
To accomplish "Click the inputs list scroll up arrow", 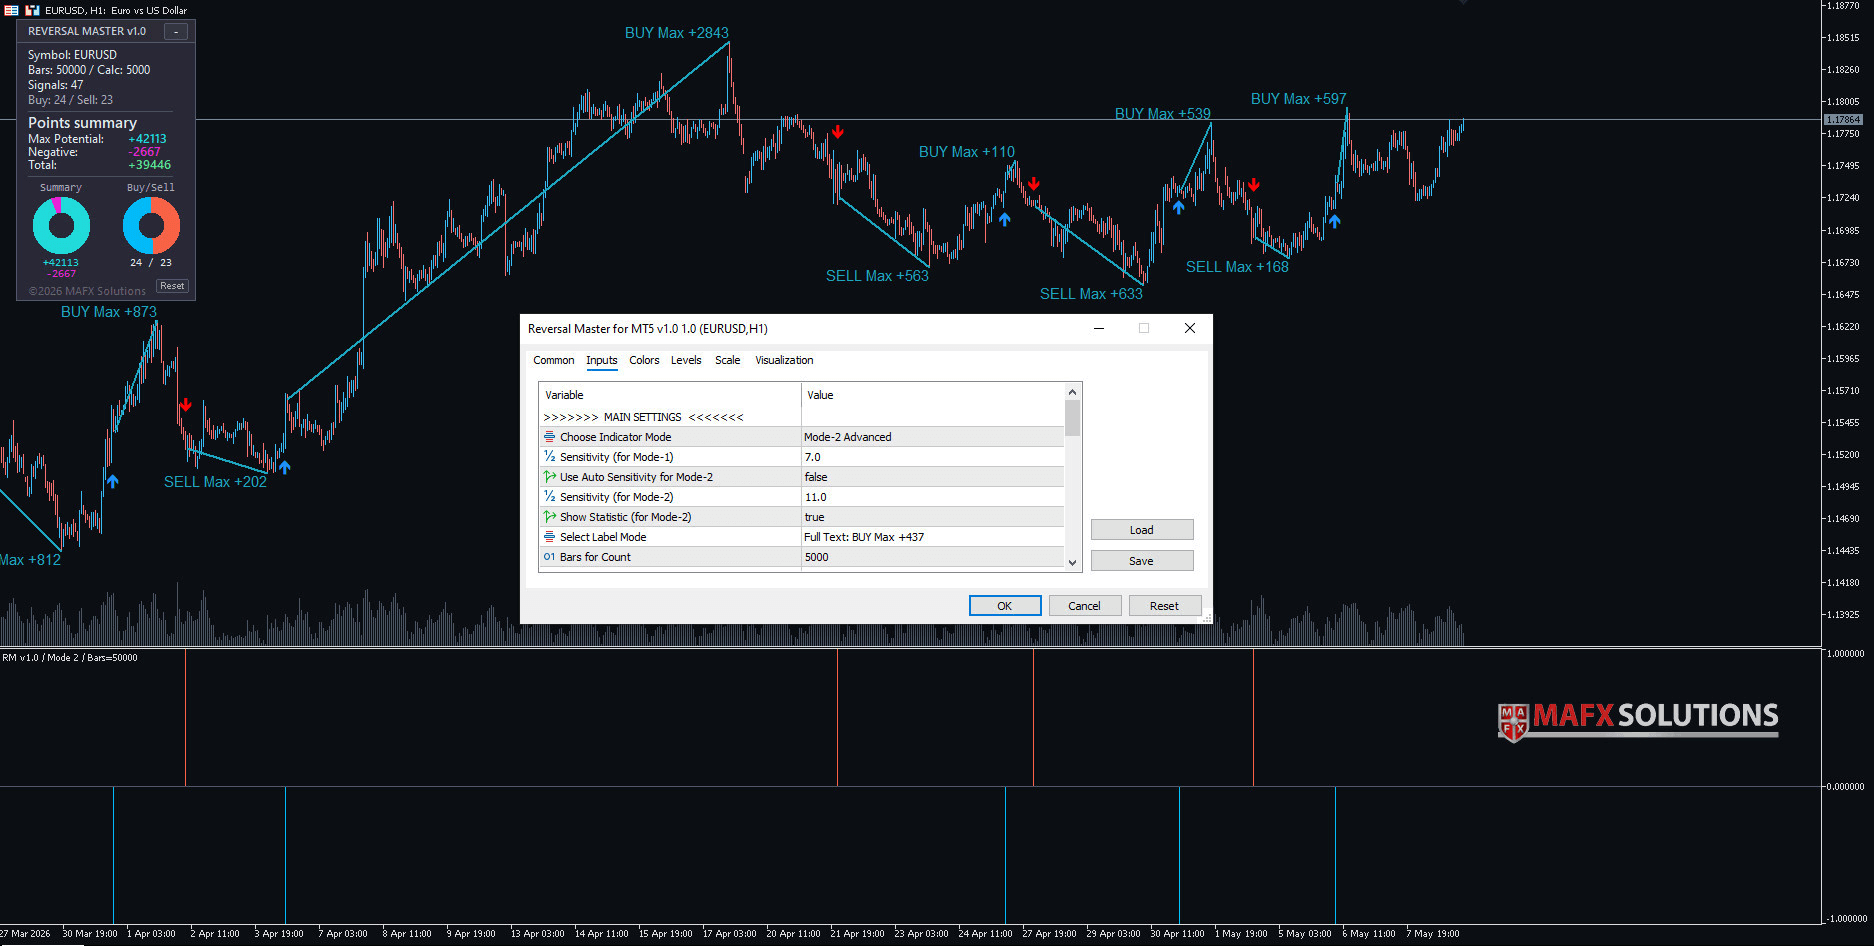I will tap(1072, 392).
